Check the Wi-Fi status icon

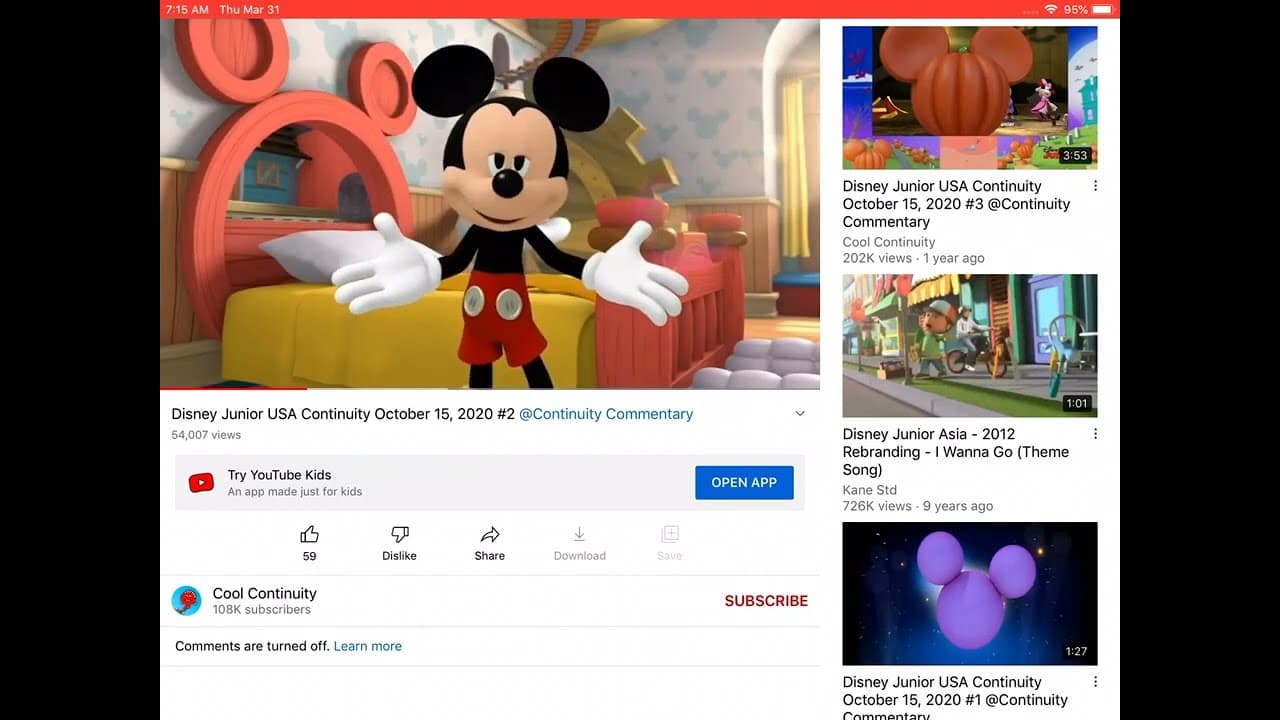pos(1051,9)
